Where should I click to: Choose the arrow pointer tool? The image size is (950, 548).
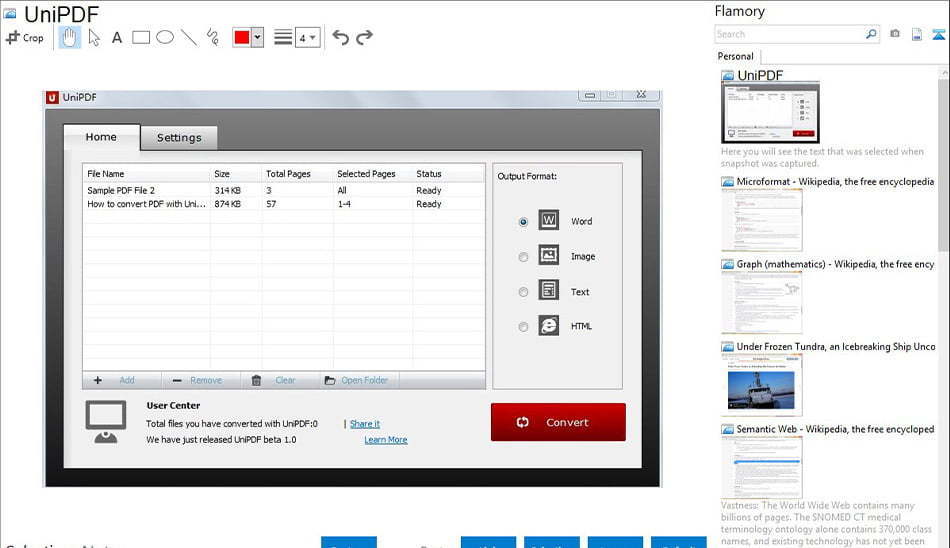point(94,38)
